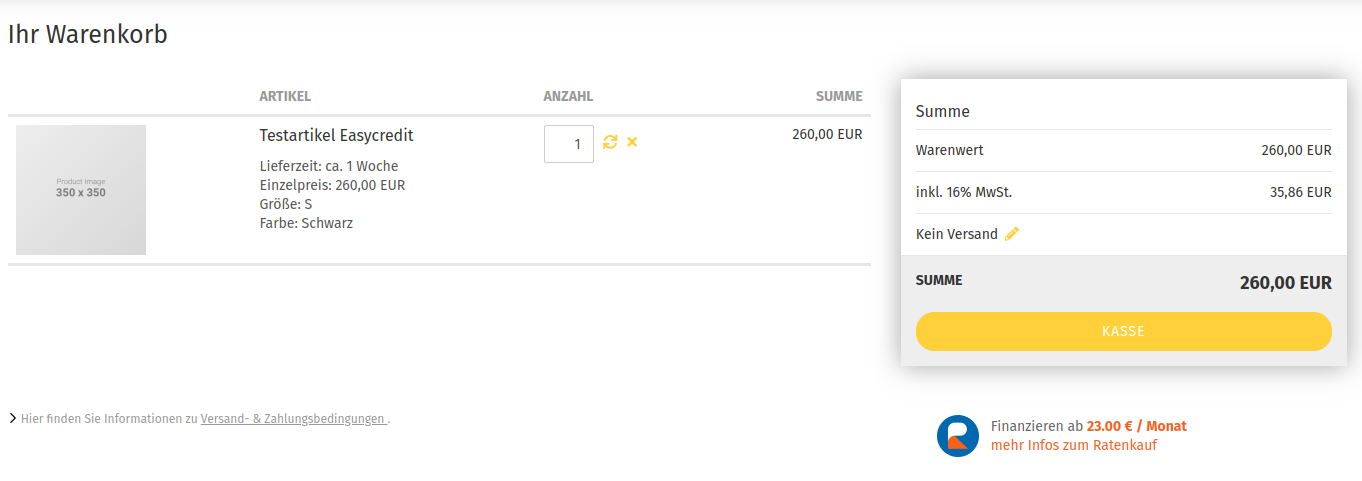The image size is (1362, 481).
Task: Open the Versand- & Zahlungsbedingungen link
Action: click(x=293, y=419)
